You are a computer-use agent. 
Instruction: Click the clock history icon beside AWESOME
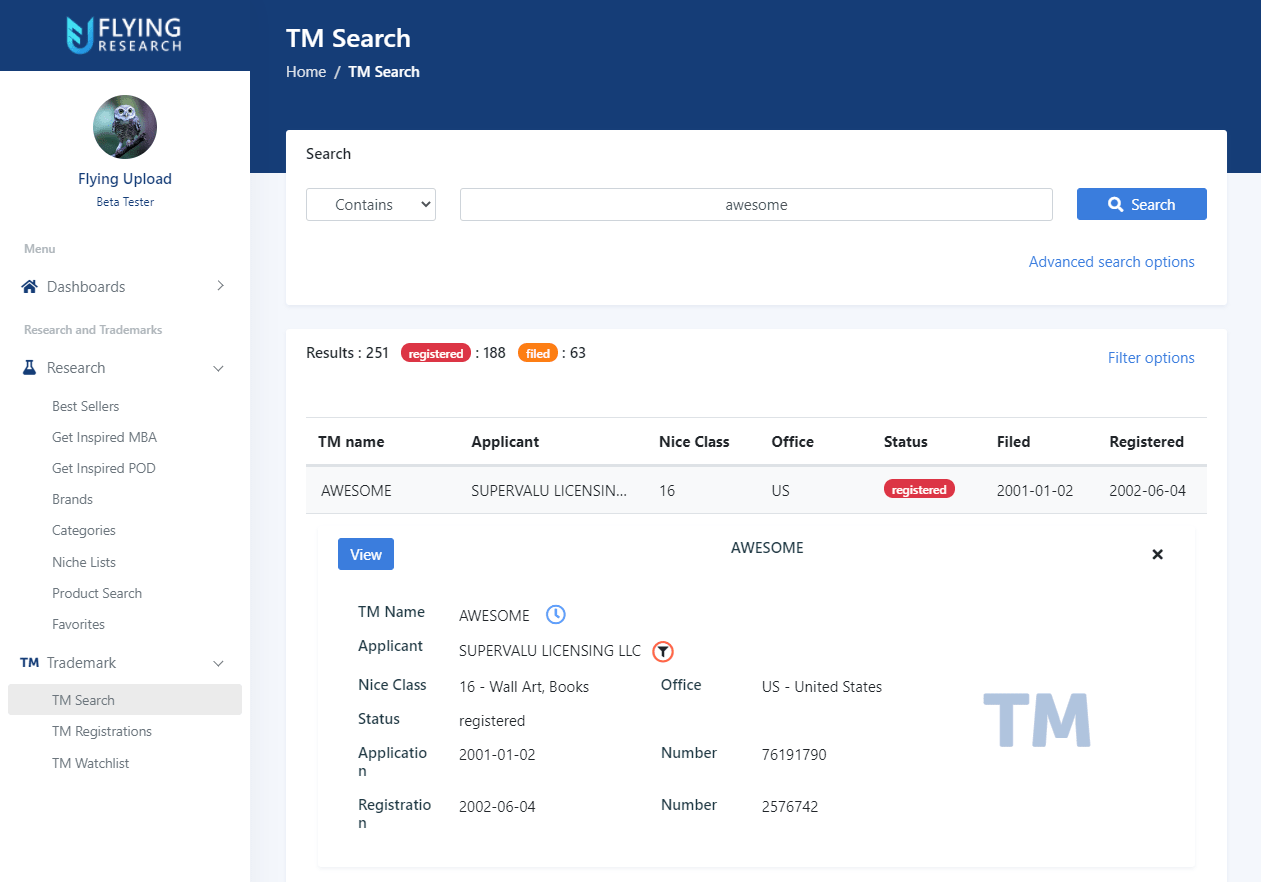[x=556, y=615]
